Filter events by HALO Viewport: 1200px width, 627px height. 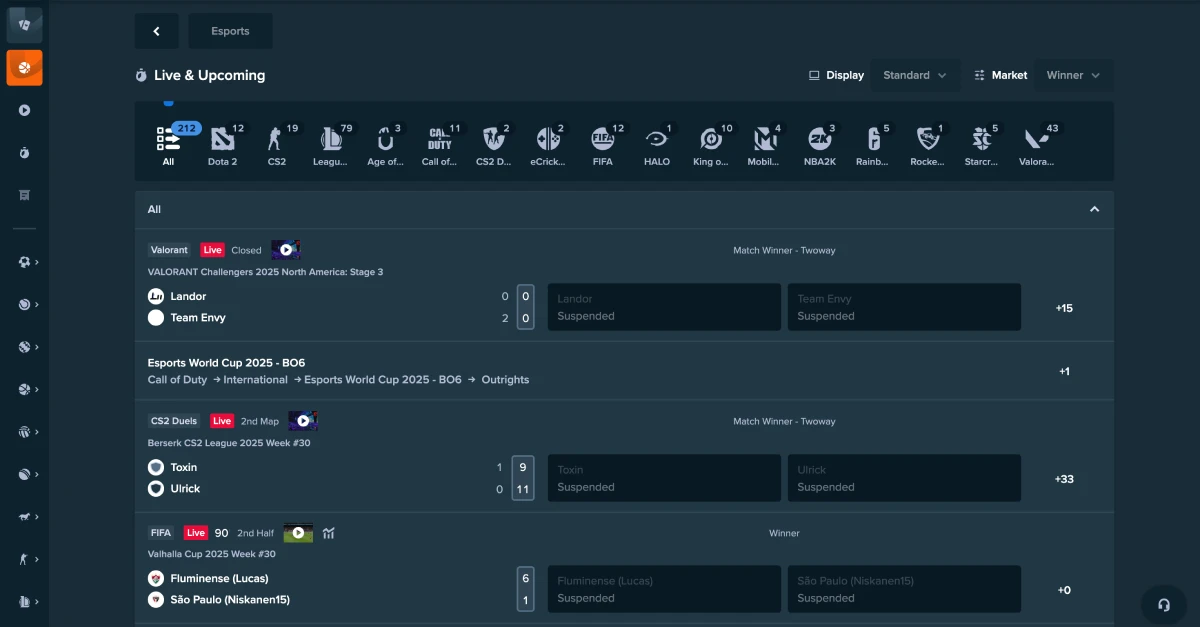click(x=657, y=145)
